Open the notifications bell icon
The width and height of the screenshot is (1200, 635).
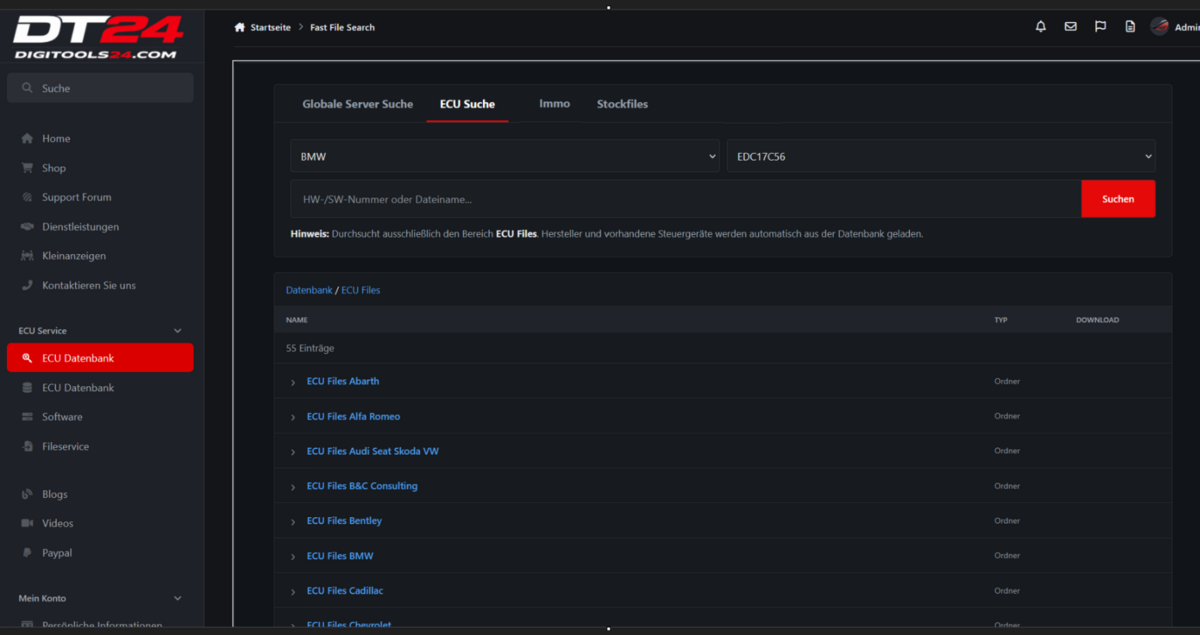pyautogui.click(x=1040, y=27)
